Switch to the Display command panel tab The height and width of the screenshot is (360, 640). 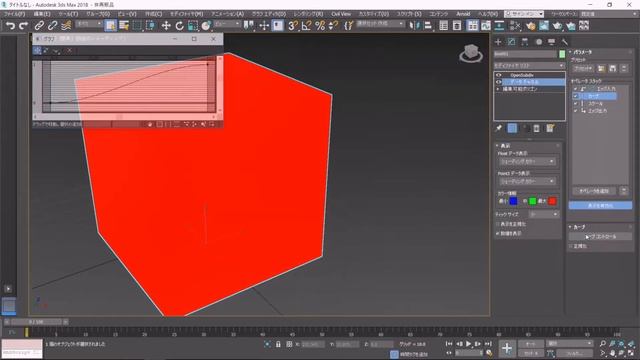[x=551, y=42]
